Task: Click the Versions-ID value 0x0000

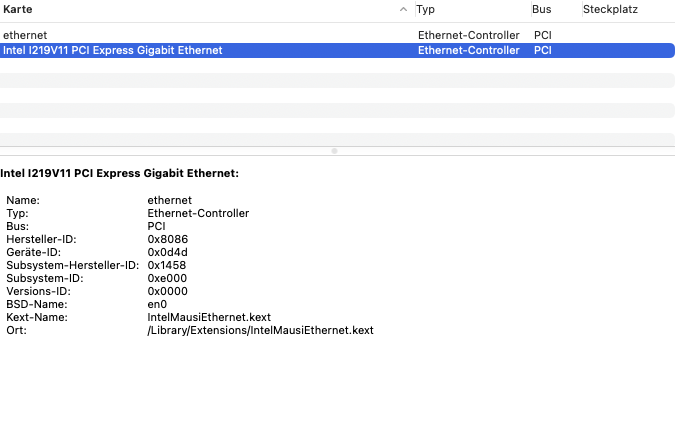Action: 167,291
